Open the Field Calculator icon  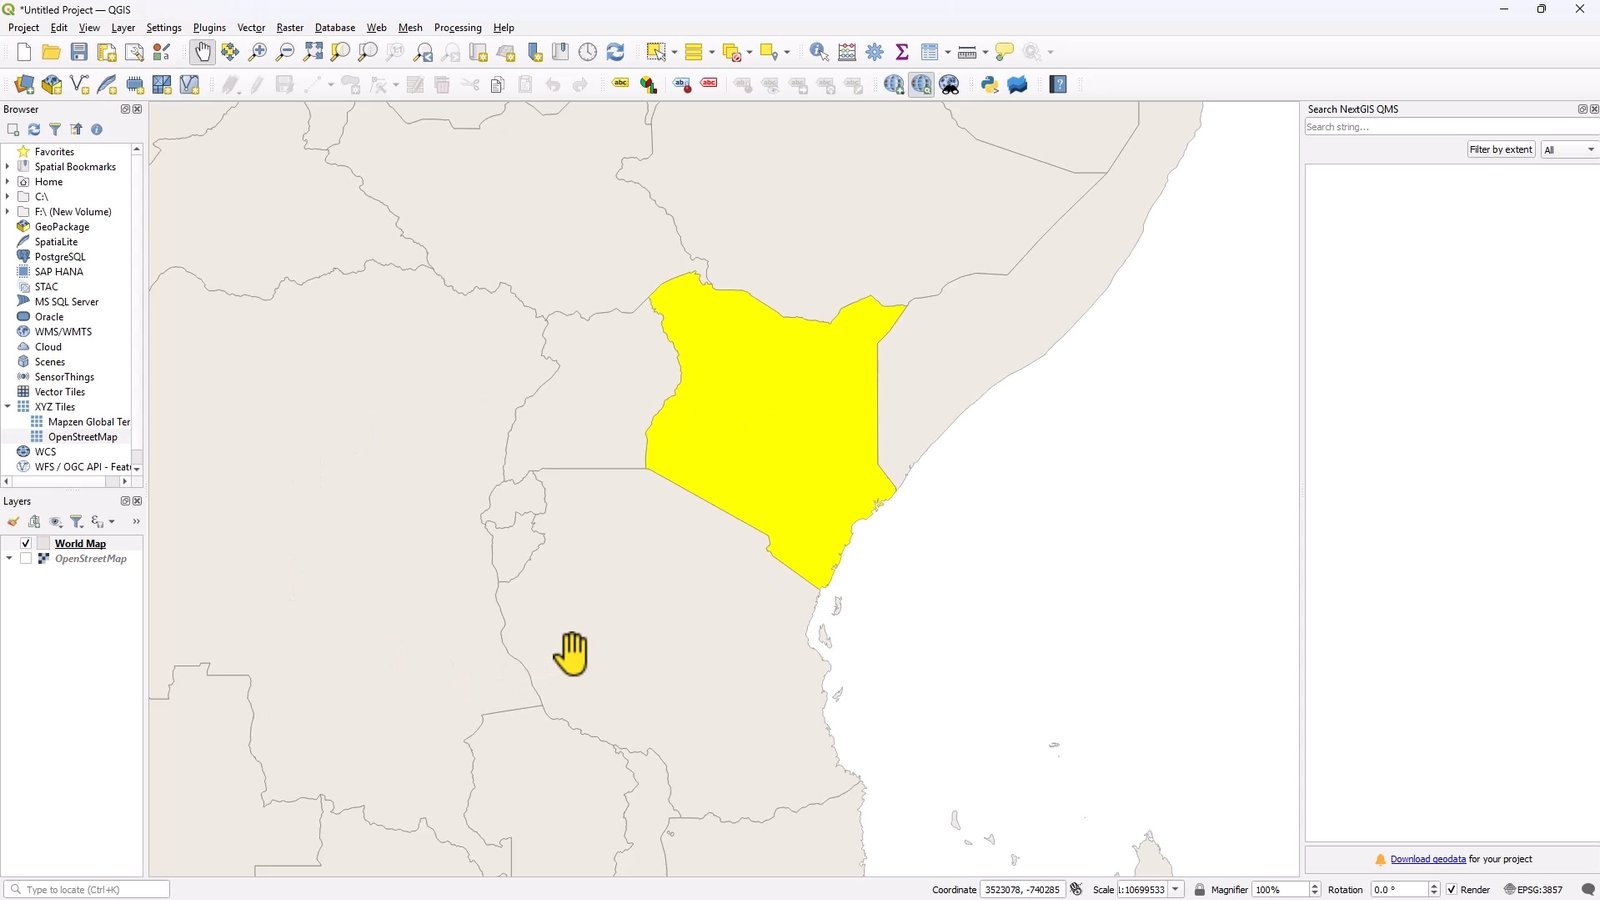(x=846, y=51)
